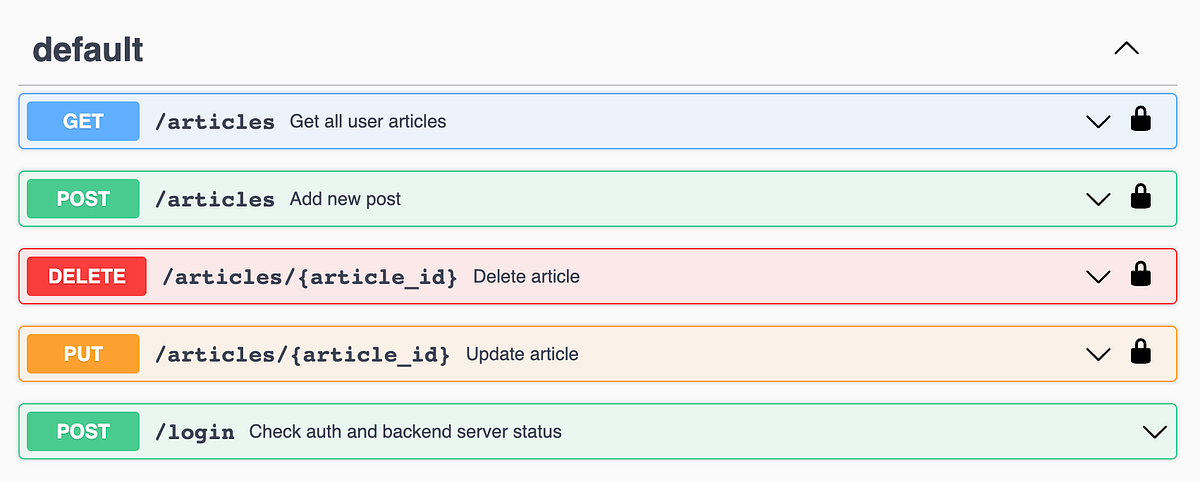The width and height of the screenshot is (1200, 482).
Task: Open authorization lock on Add new post
Action: (x=1140, y=198)
